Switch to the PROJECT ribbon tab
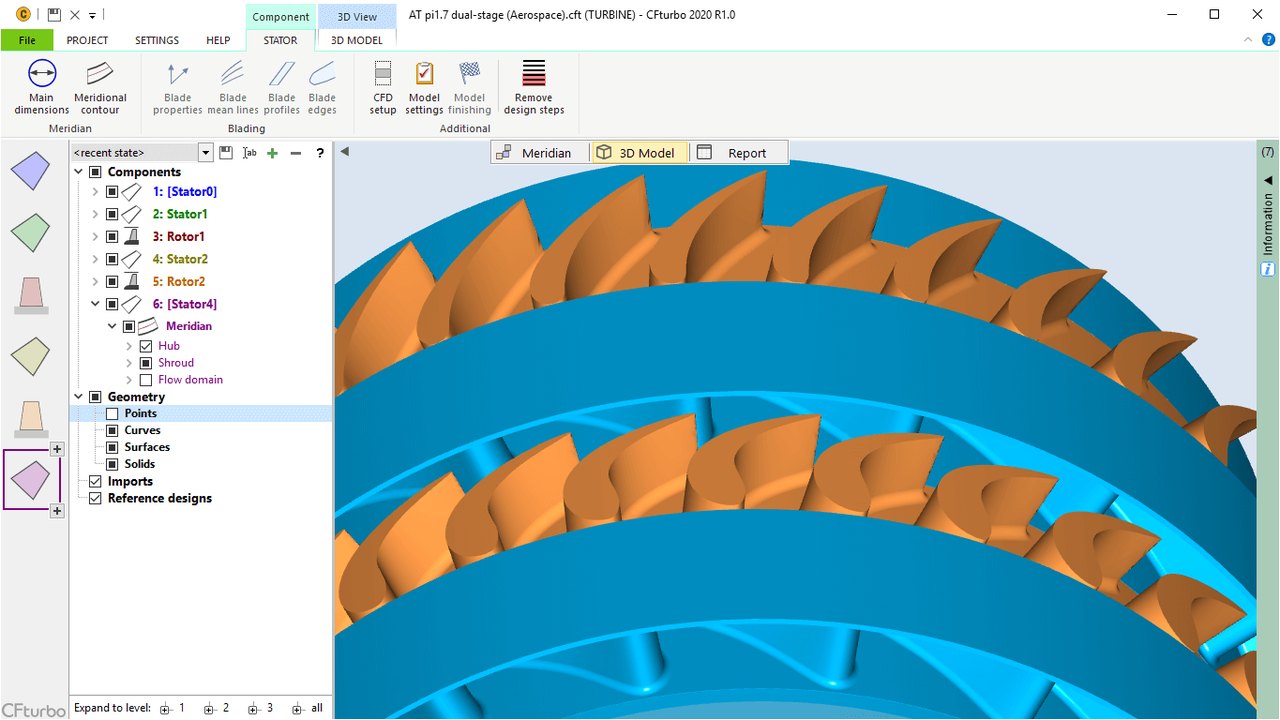 [87, 40]
